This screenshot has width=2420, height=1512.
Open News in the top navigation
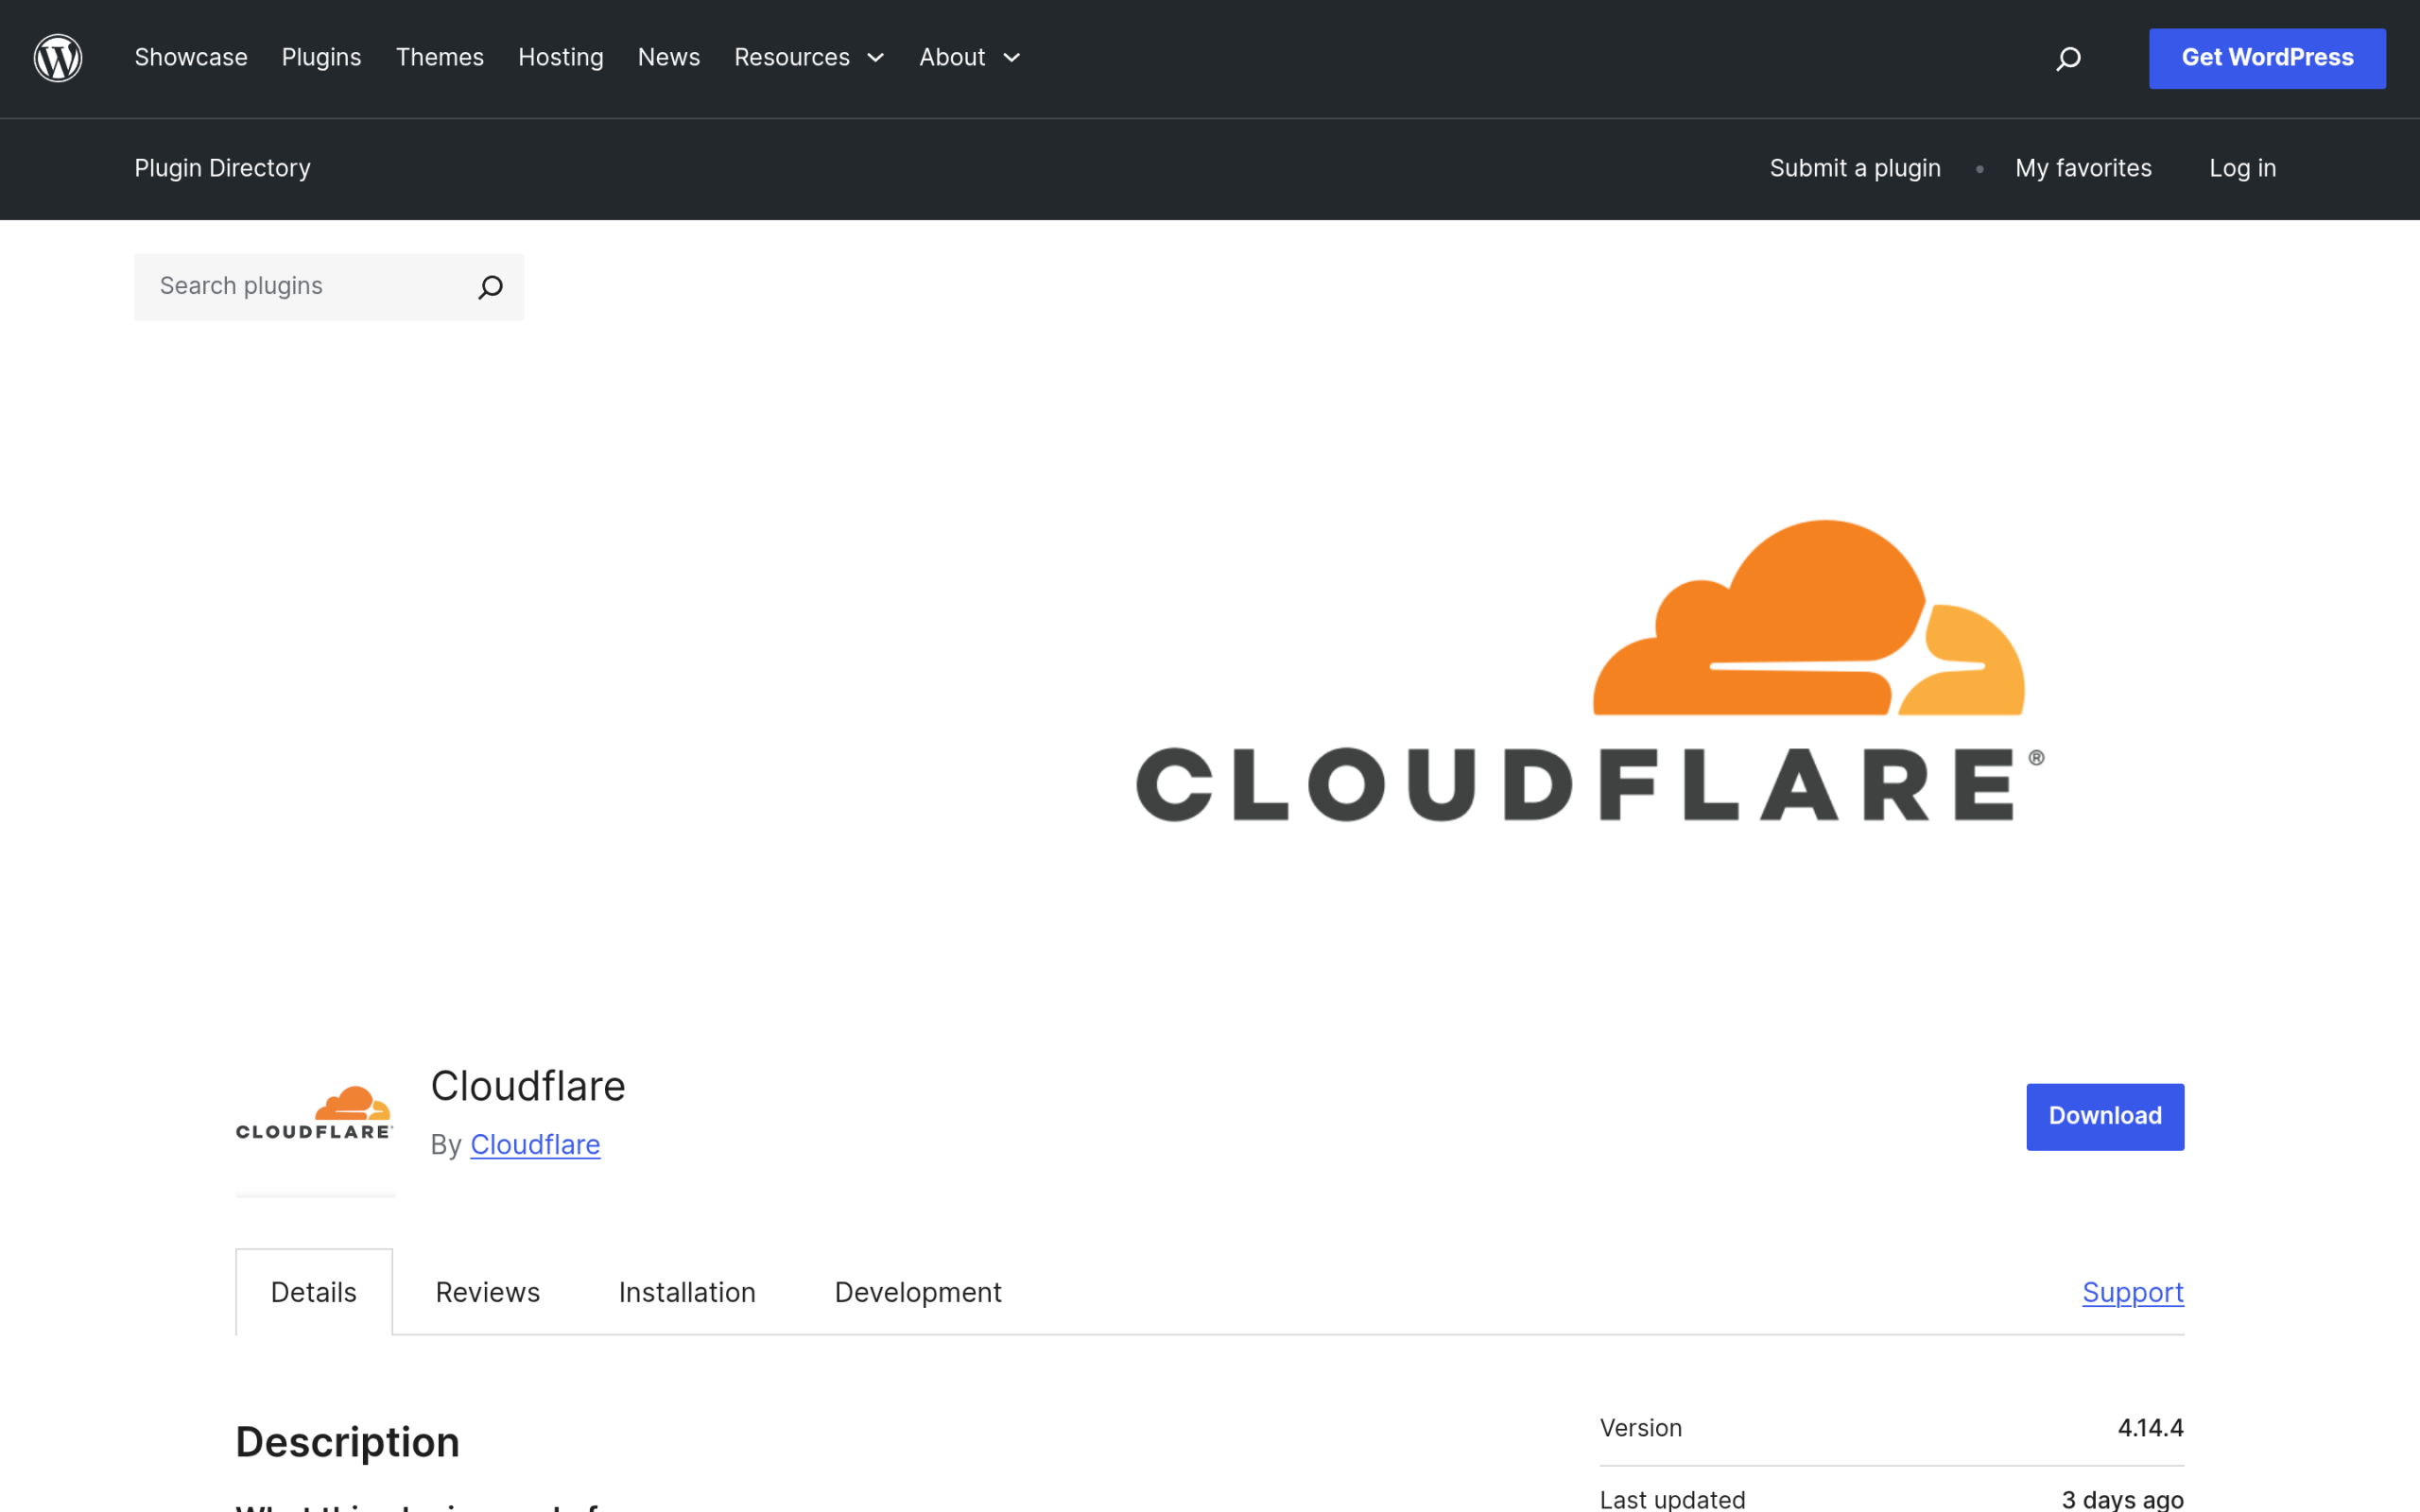click(x=669, y=58)
